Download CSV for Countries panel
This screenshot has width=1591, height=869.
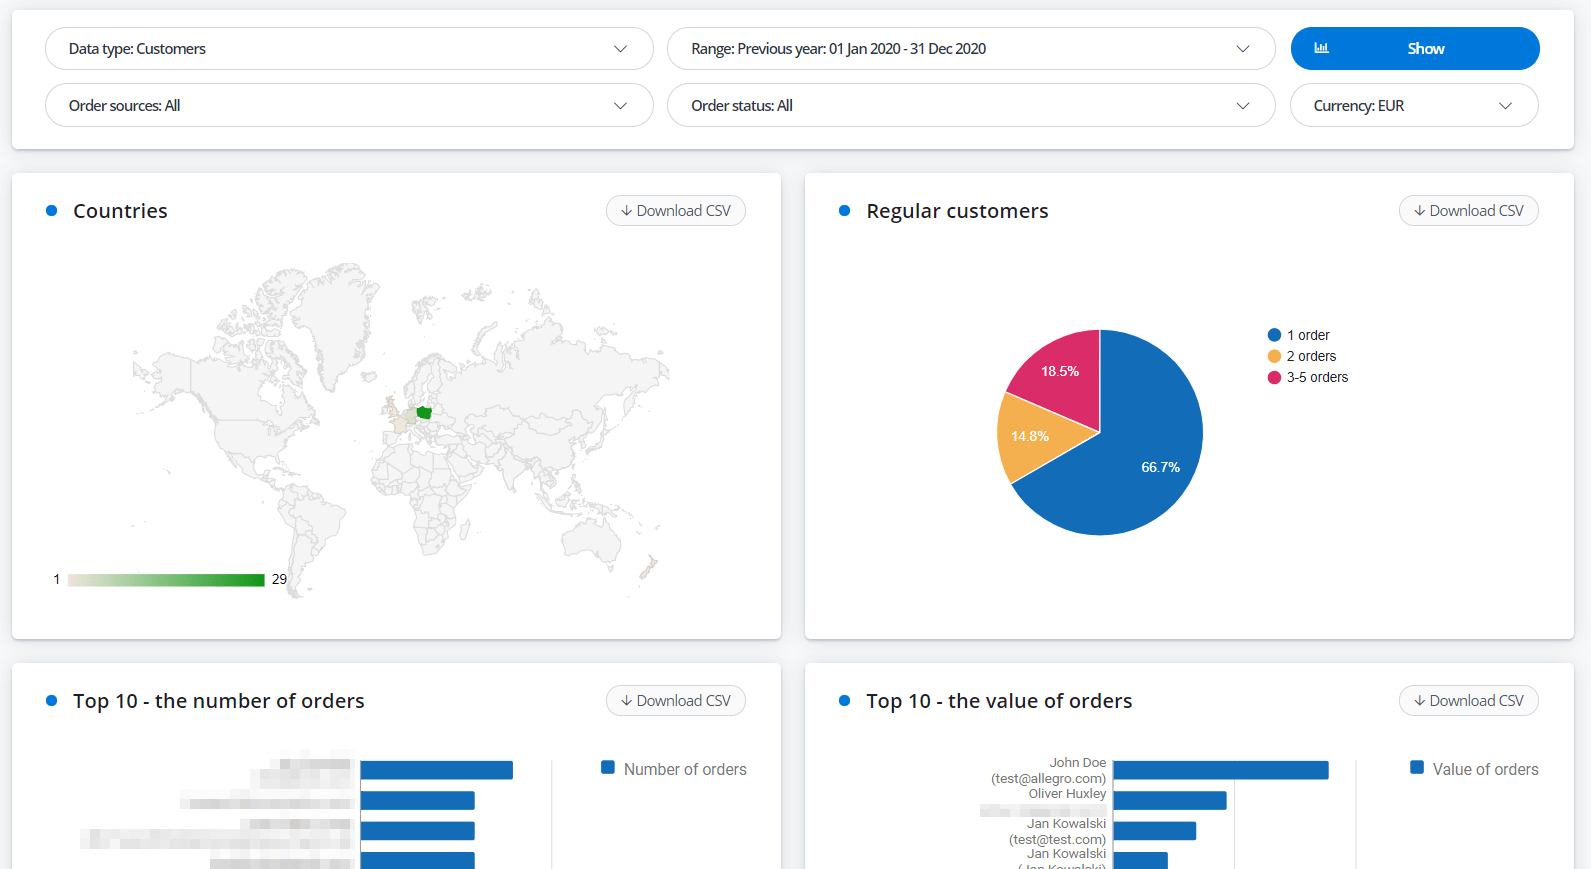(x=676, y=210)
